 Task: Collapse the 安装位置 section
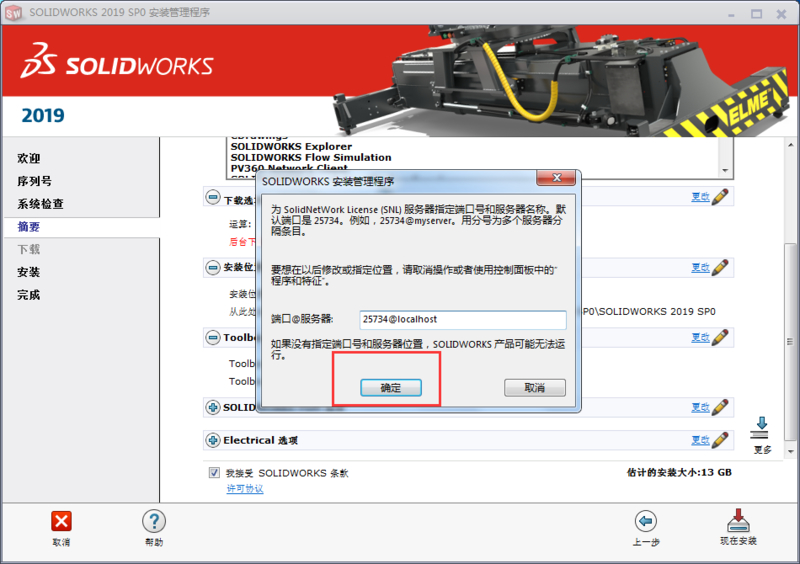(213, 267)
